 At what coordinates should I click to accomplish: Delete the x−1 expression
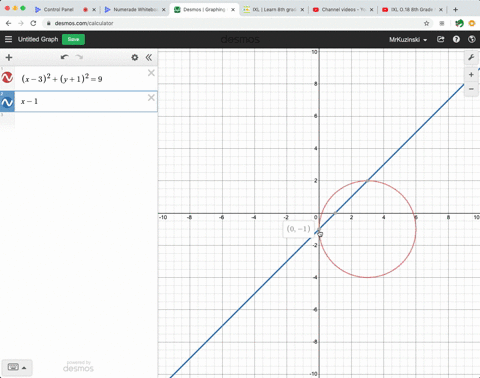(x=151, y=97)
